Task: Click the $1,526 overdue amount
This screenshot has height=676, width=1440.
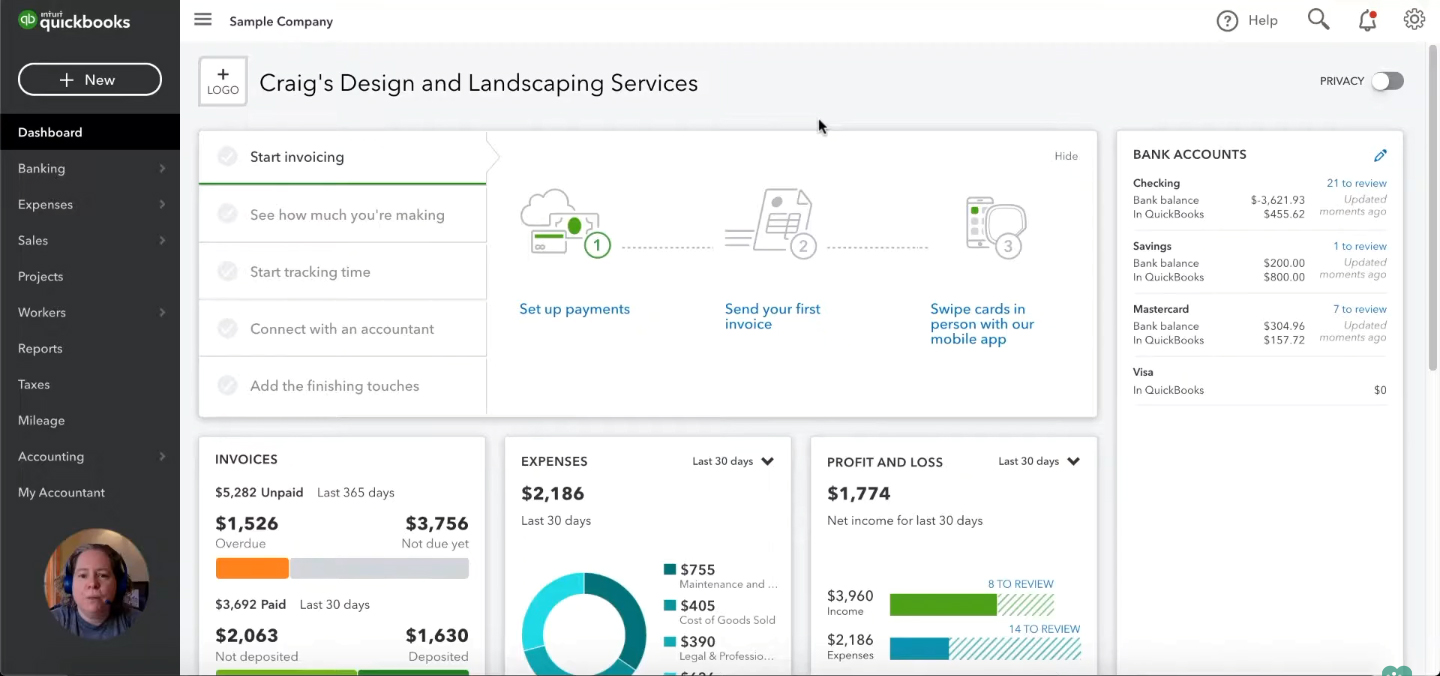Action: (x=247, y=523)
